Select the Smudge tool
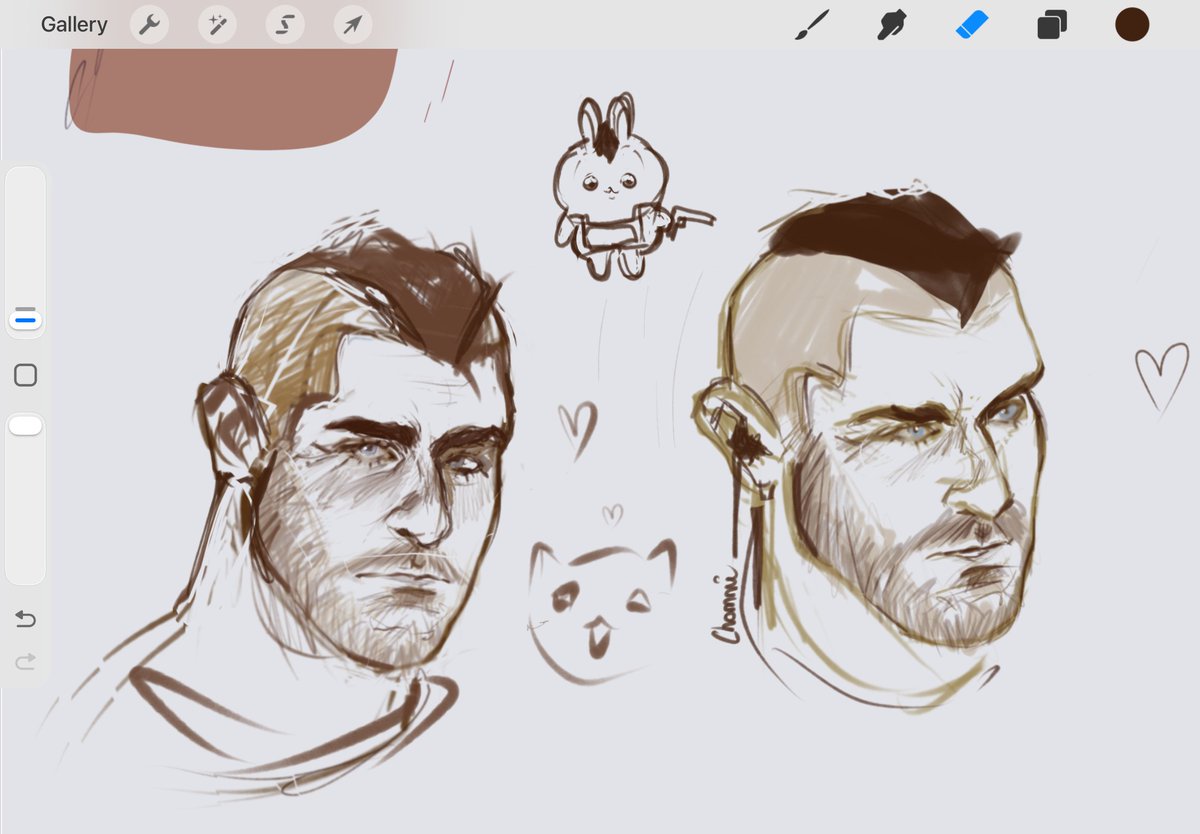 [891, 25]
